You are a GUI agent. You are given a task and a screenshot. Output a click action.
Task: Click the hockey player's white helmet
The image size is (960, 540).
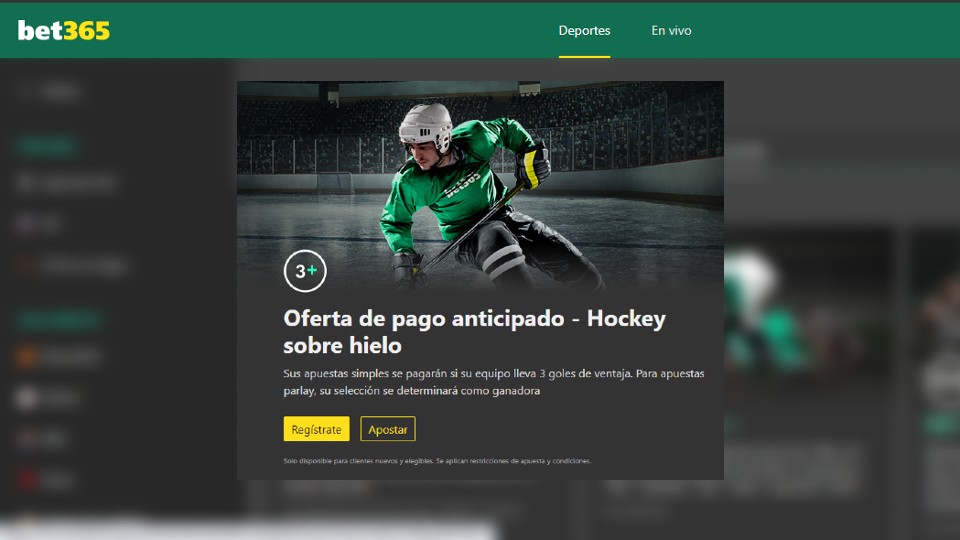424,124
